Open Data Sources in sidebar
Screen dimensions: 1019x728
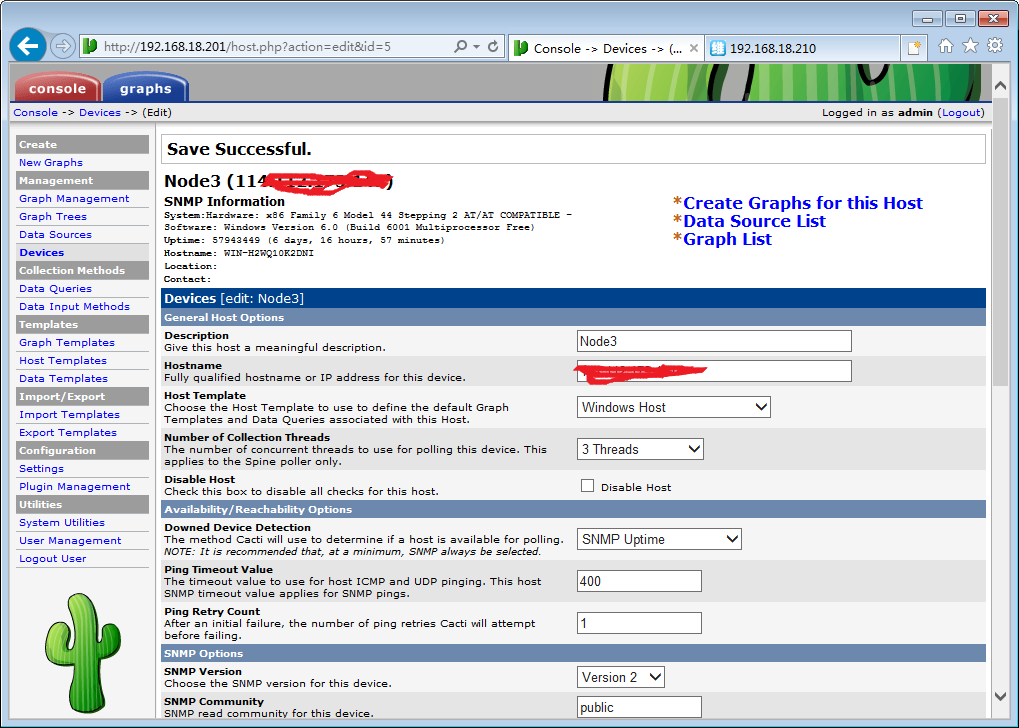(x=55, y=235)
